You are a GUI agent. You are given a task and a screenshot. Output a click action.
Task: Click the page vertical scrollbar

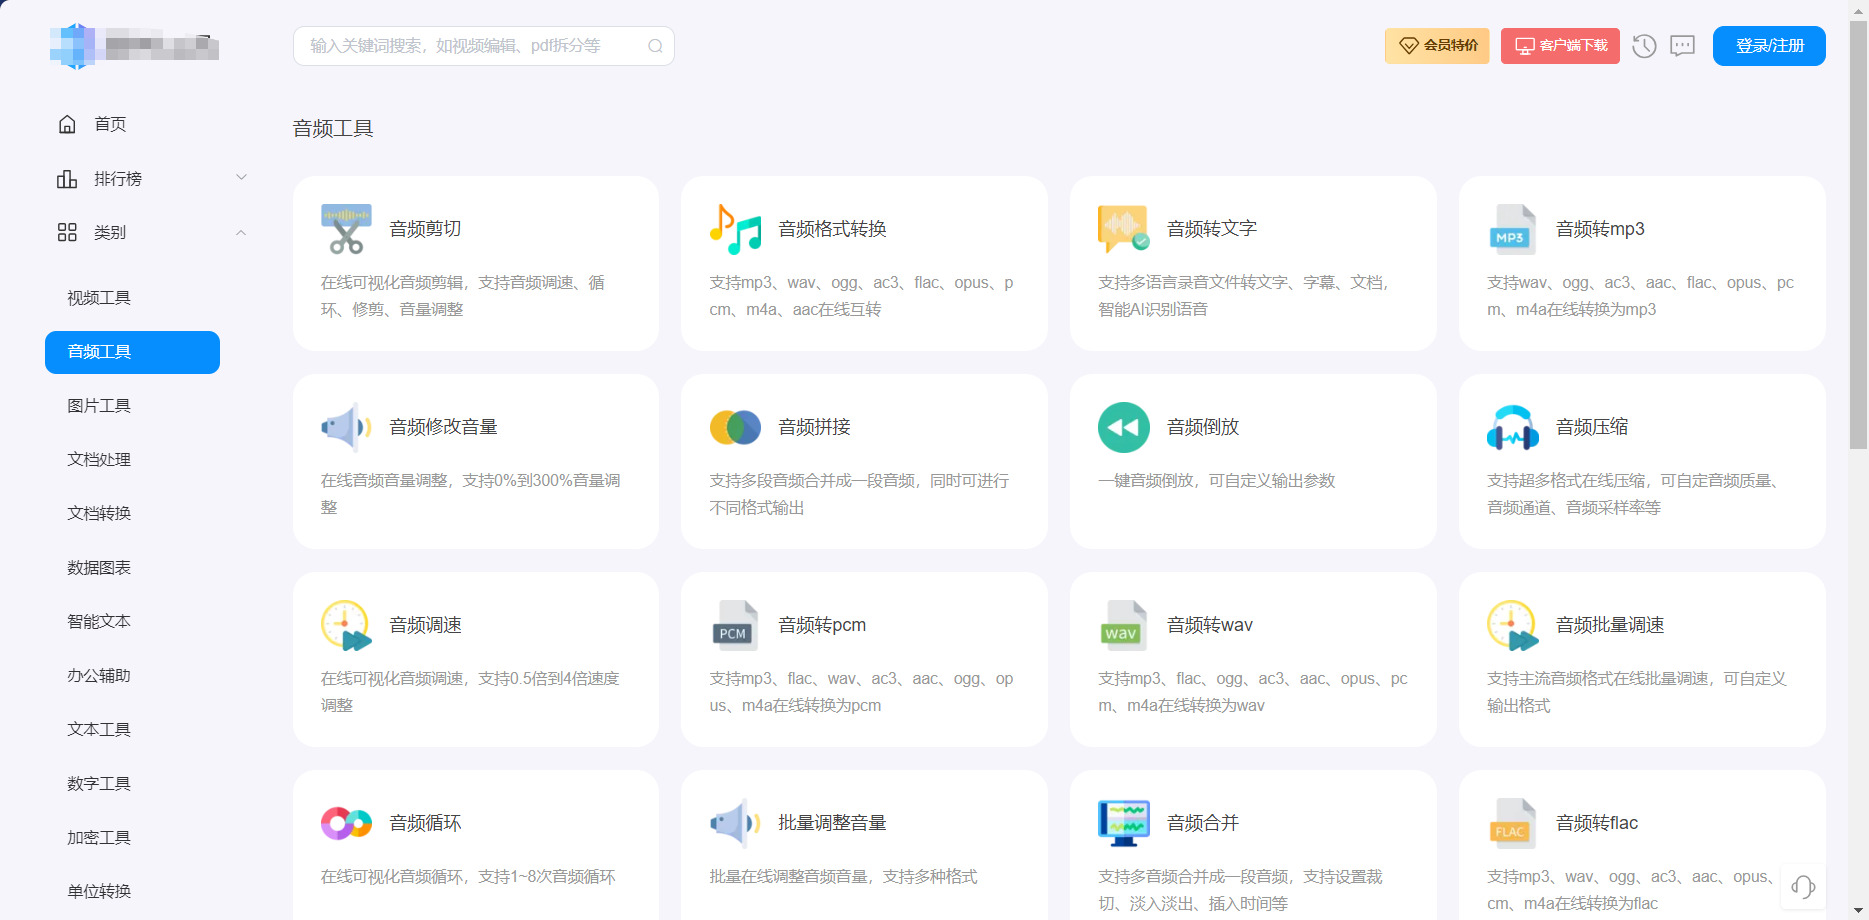[1858, 236]
